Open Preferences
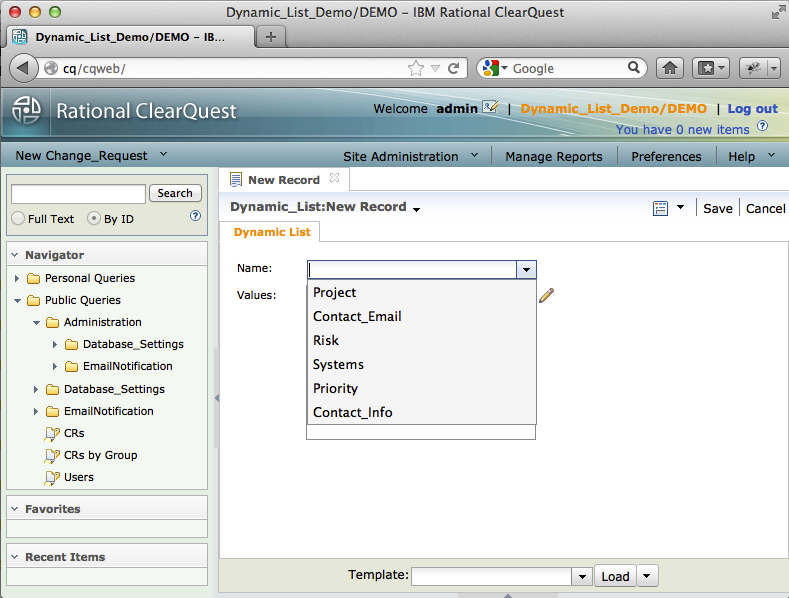Screen dimensions: 789x598 (x=666, y=157)
